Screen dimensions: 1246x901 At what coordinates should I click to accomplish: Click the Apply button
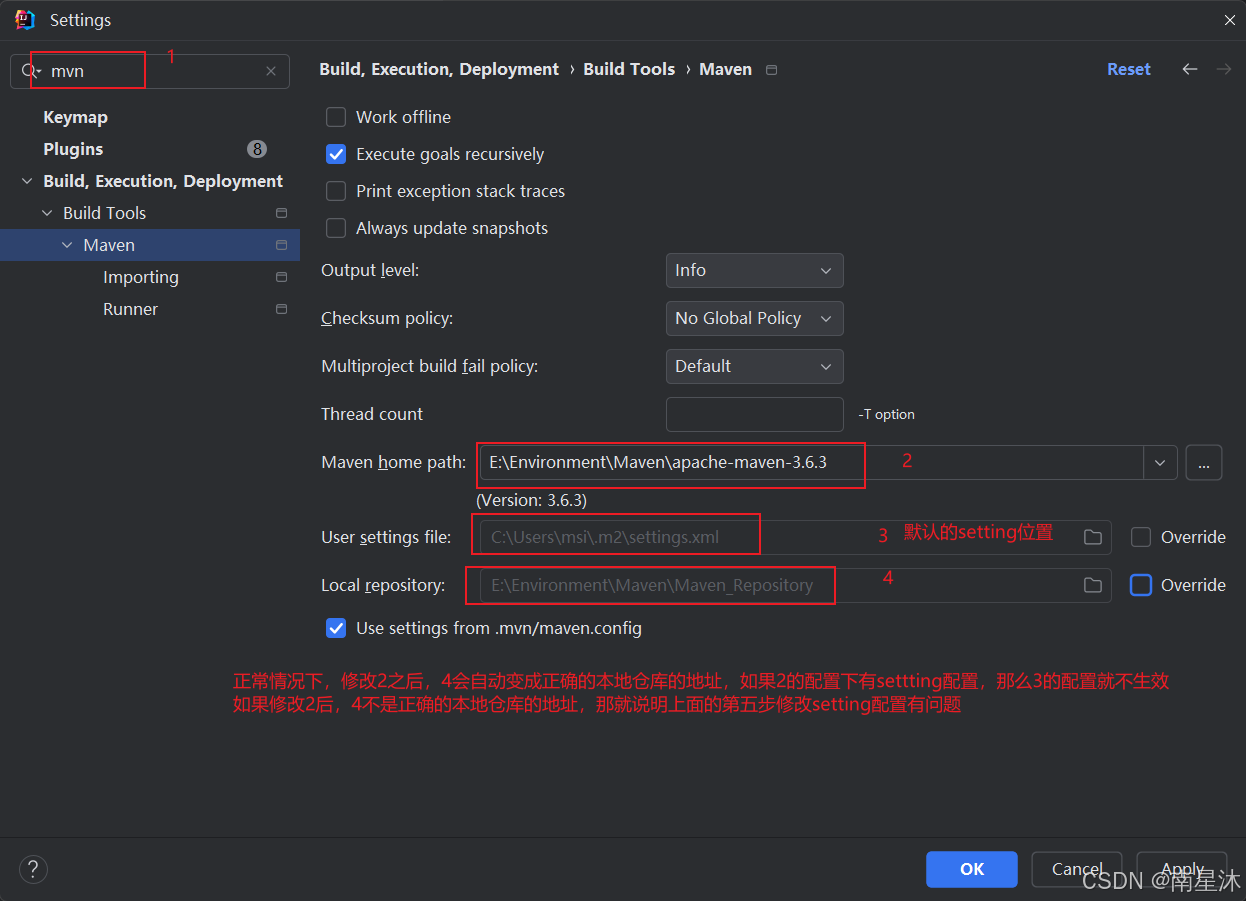pyautogui.click(x=1182, y=869)
